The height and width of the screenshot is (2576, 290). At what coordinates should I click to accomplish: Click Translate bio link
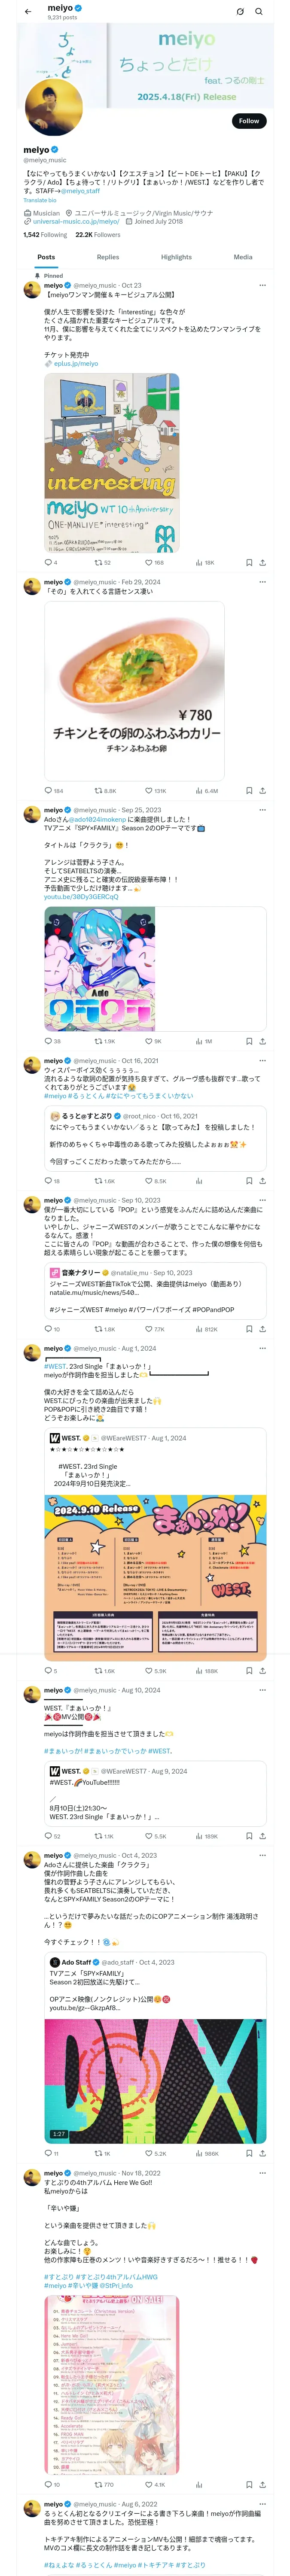[x=40, y=200]
